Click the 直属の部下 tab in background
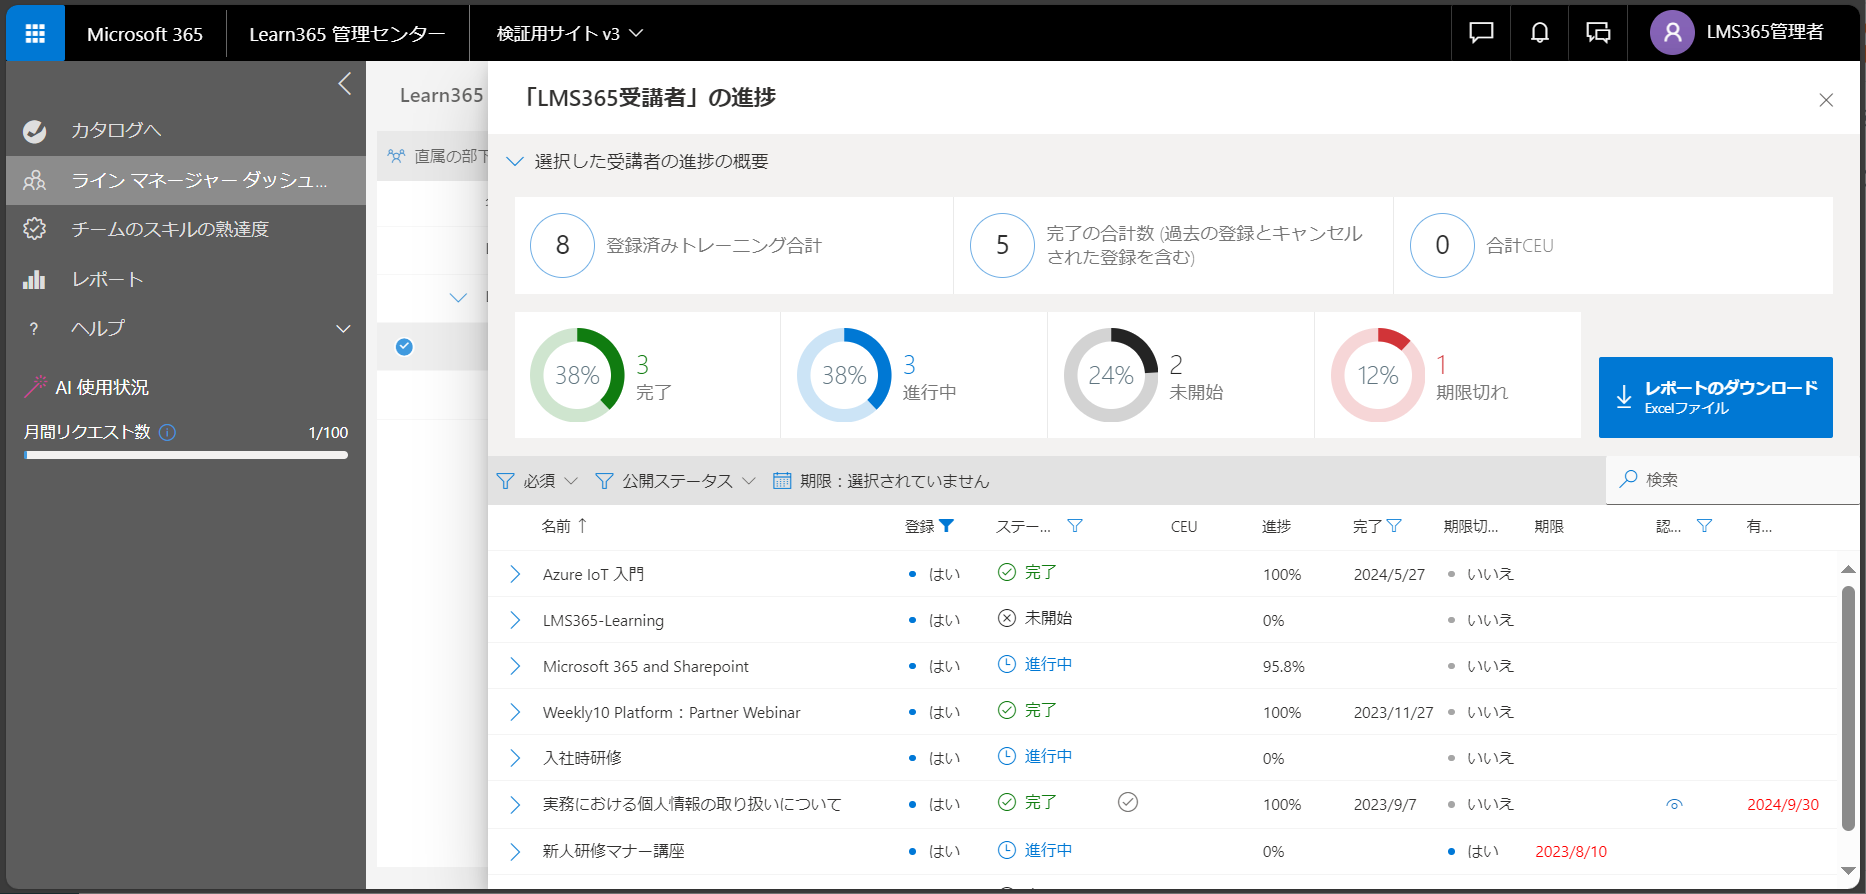 click(438, 156)
